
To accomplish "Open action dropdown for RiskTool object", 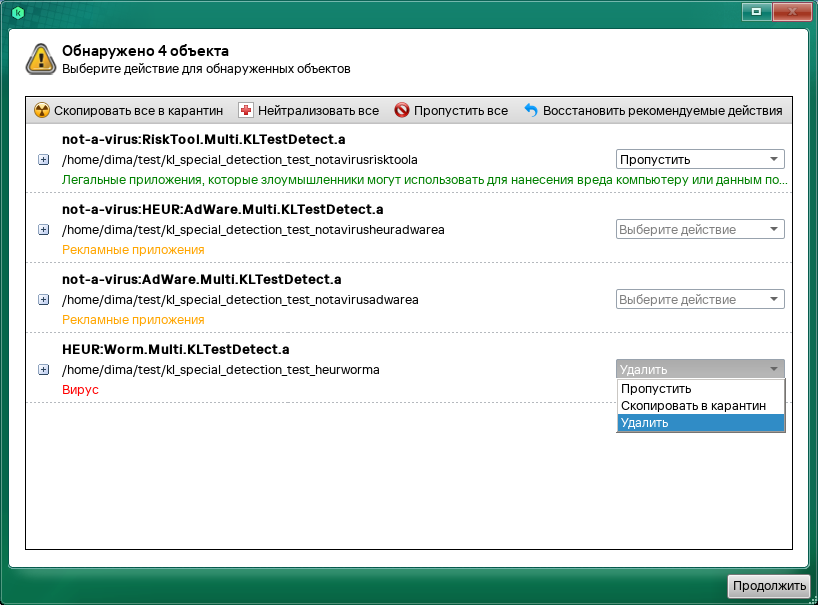I will [x=699, y=159].
